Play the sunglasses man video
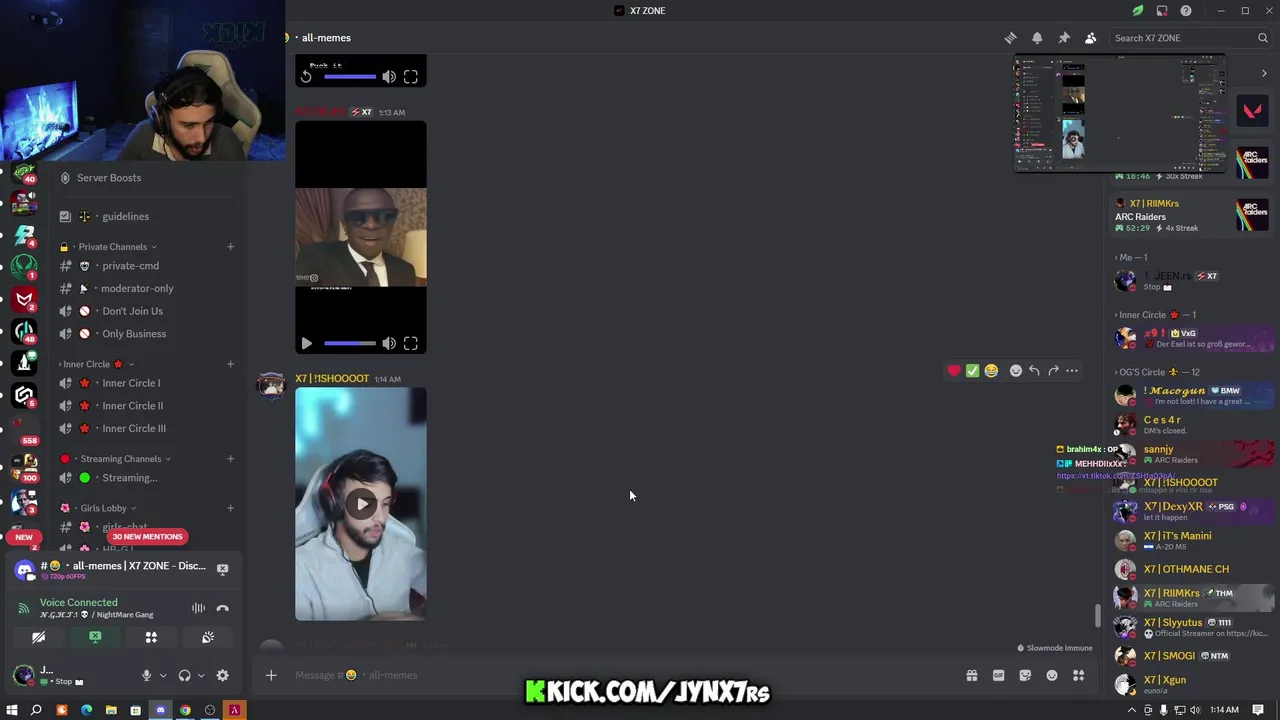 click(306, 344)
